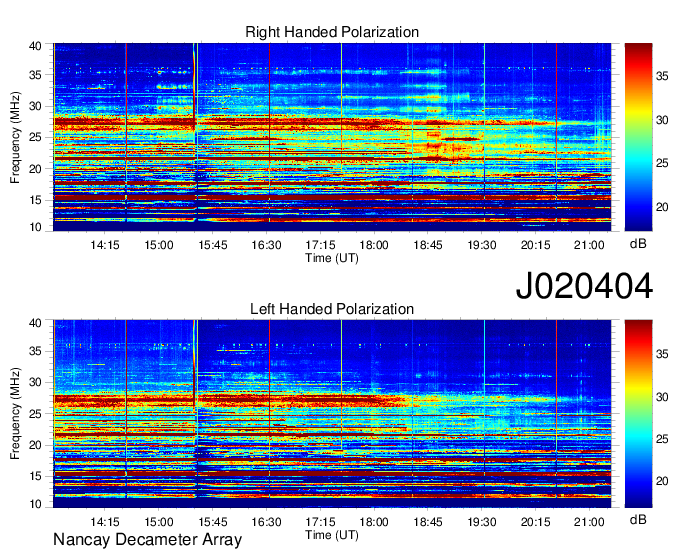
Task: Click the "dB" label under the lower colorbar
Action: (638, 520)
